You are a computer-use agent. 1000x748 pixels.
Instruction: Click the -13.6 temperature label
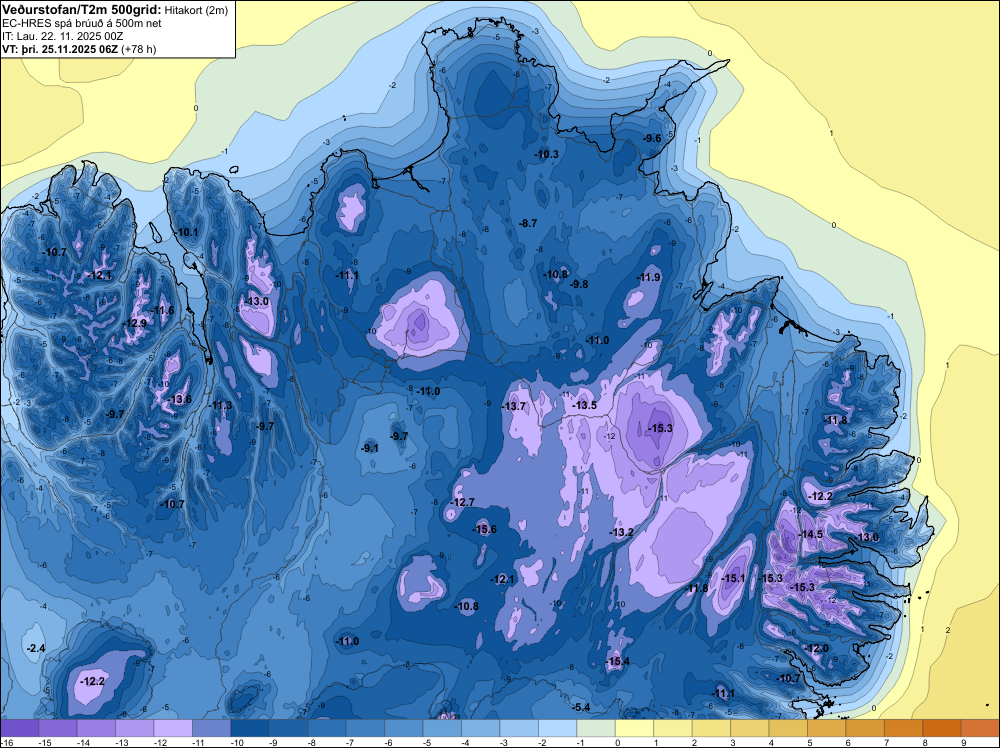coord(179,400)
